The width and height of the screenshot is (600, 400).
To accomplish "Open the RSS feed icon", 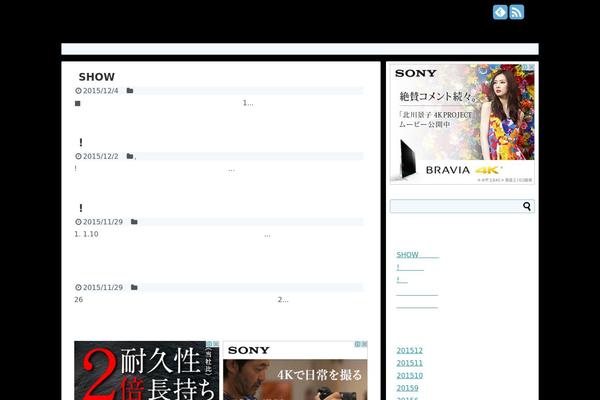I will [517, 12].
